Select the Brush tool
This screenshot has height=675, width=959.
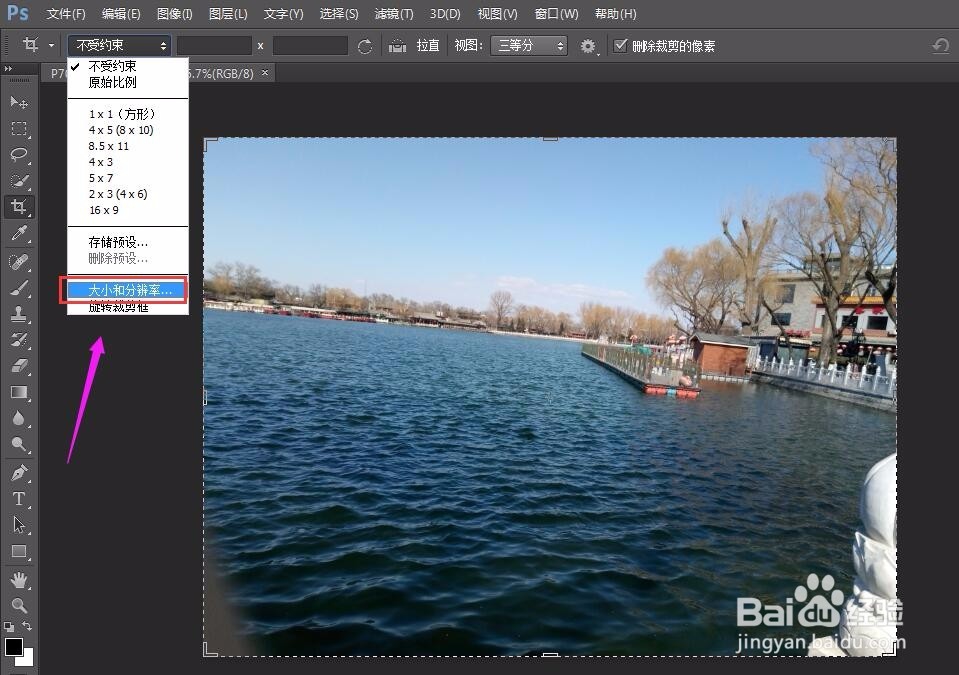pos(19,287)
